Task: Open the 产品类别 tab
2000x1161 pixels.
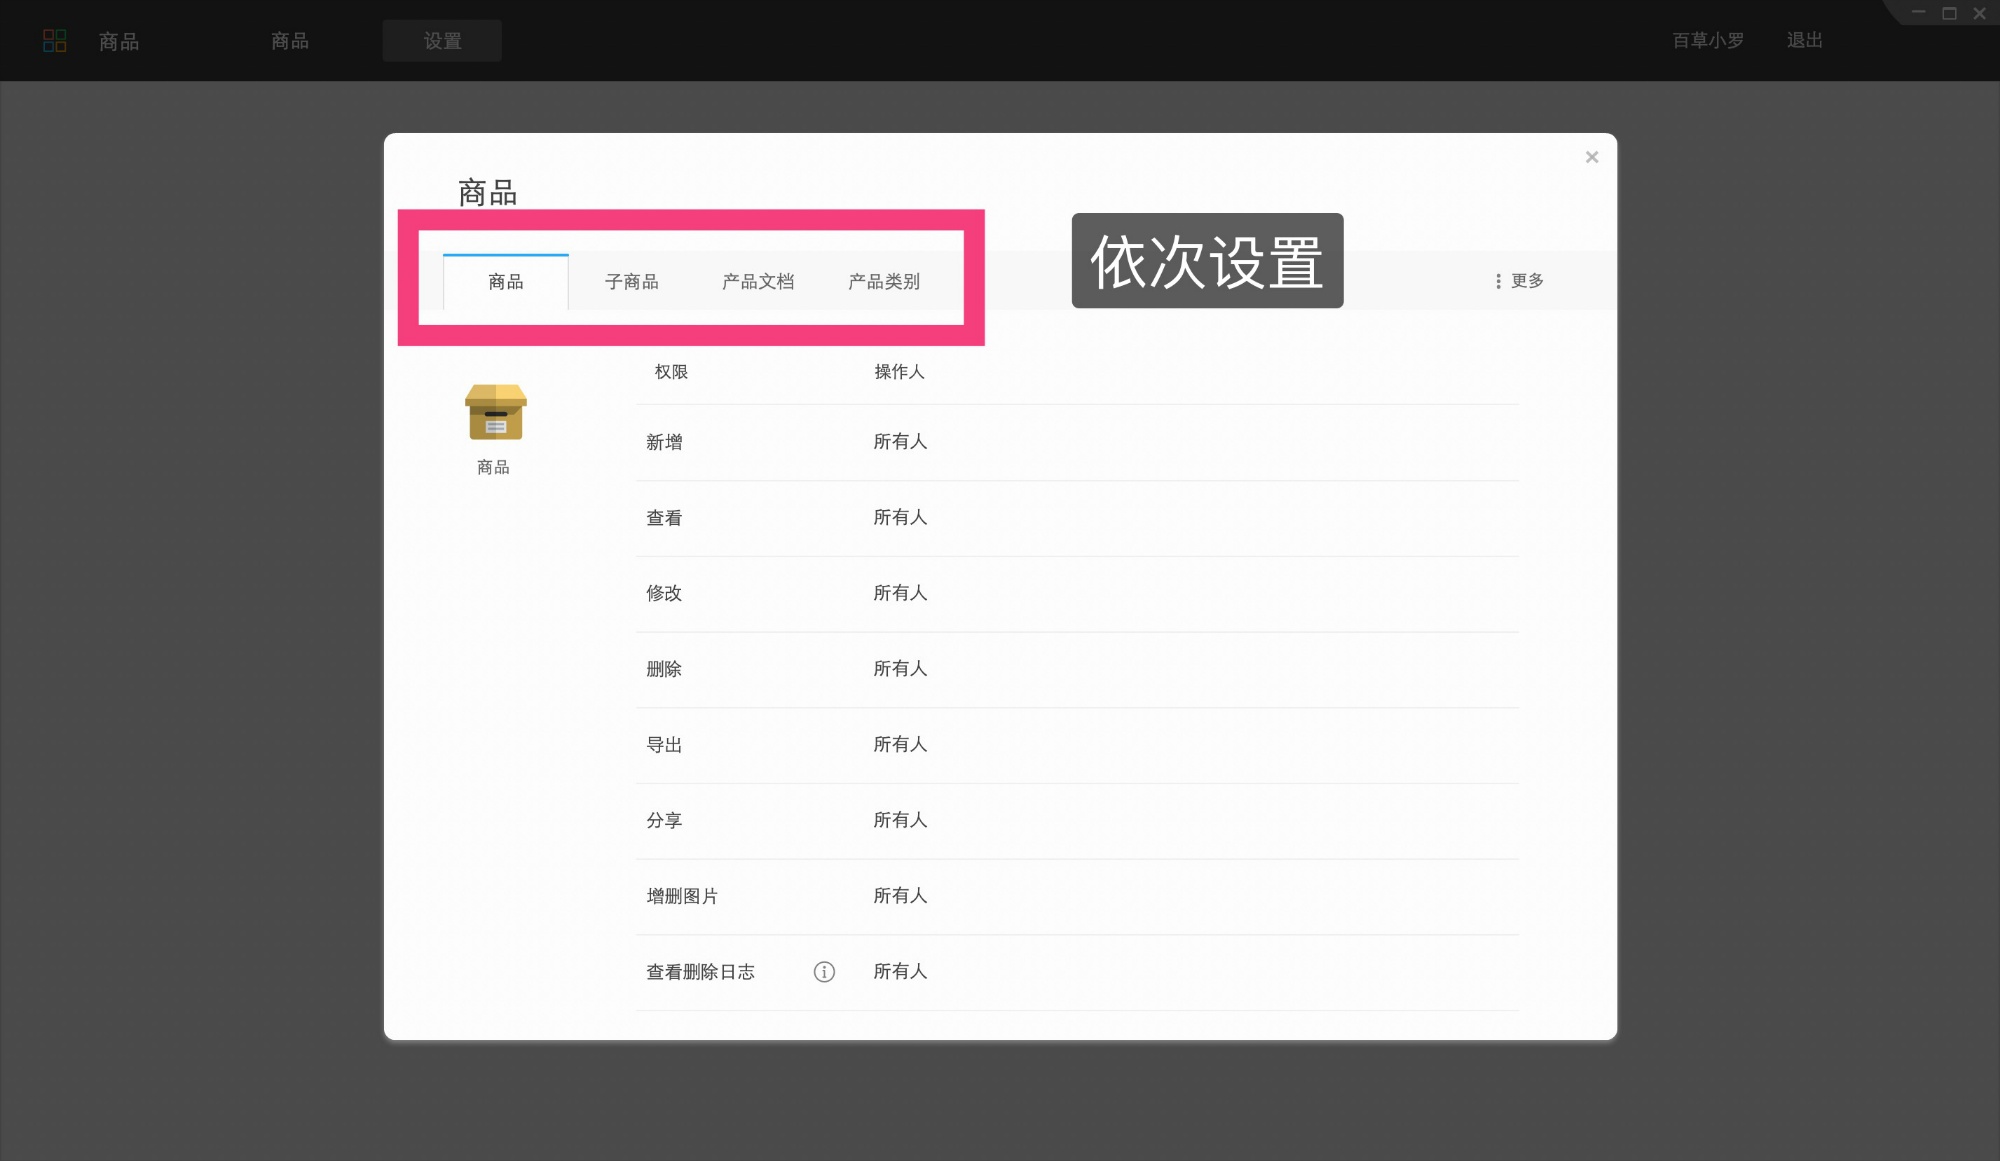Action: pos(884,281)
